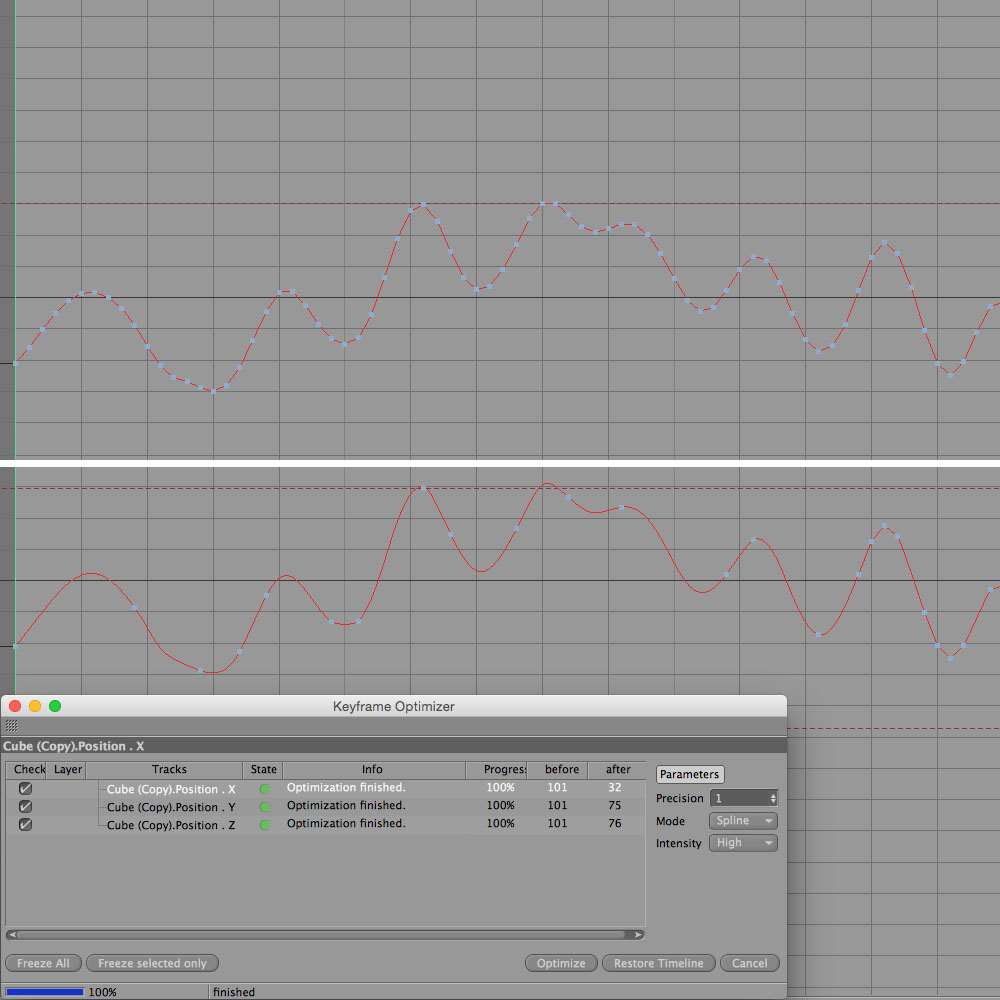Select the Cube (Copy).Position . X track row

point(325,789)
